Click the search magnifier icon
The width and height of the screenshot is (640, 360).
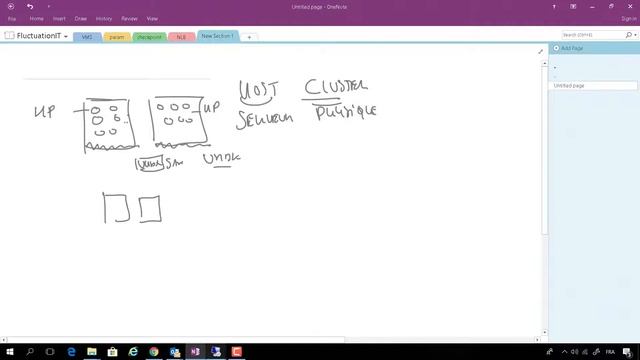[629, 35]
